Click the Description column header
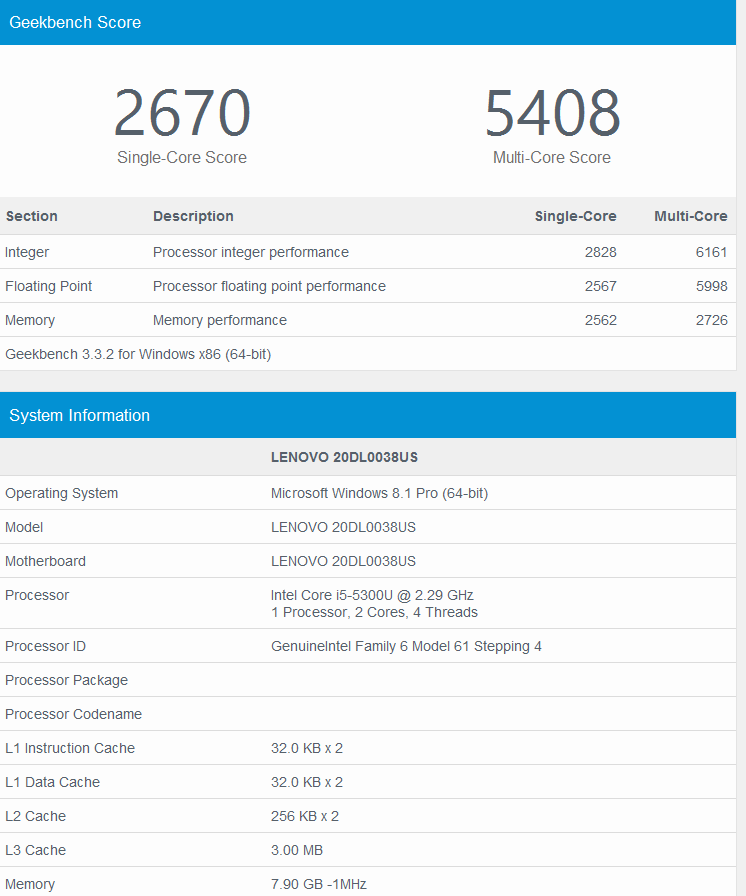This screenshot has width=746, height=896. point(193,216)
